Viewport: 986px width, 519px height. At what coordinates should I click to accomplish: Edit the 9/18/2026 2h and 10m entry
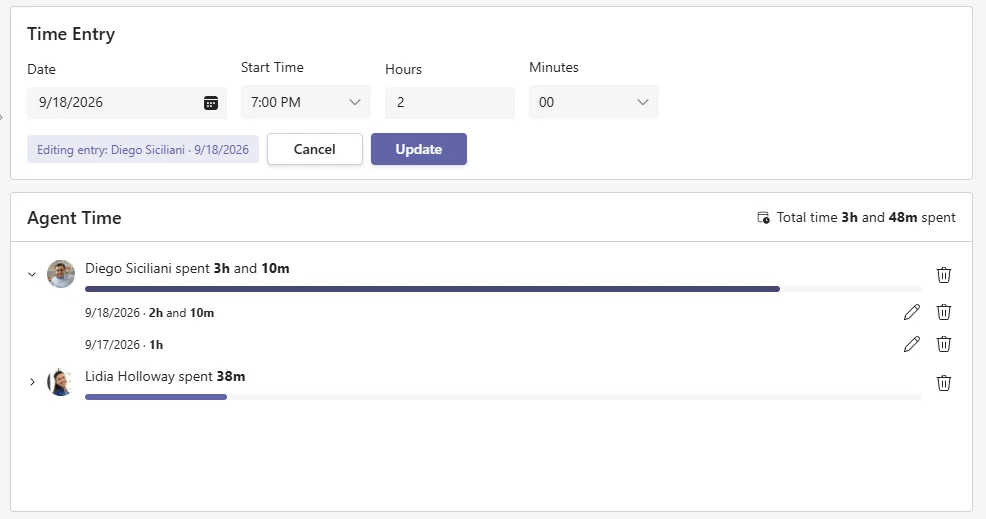[912, 312]
